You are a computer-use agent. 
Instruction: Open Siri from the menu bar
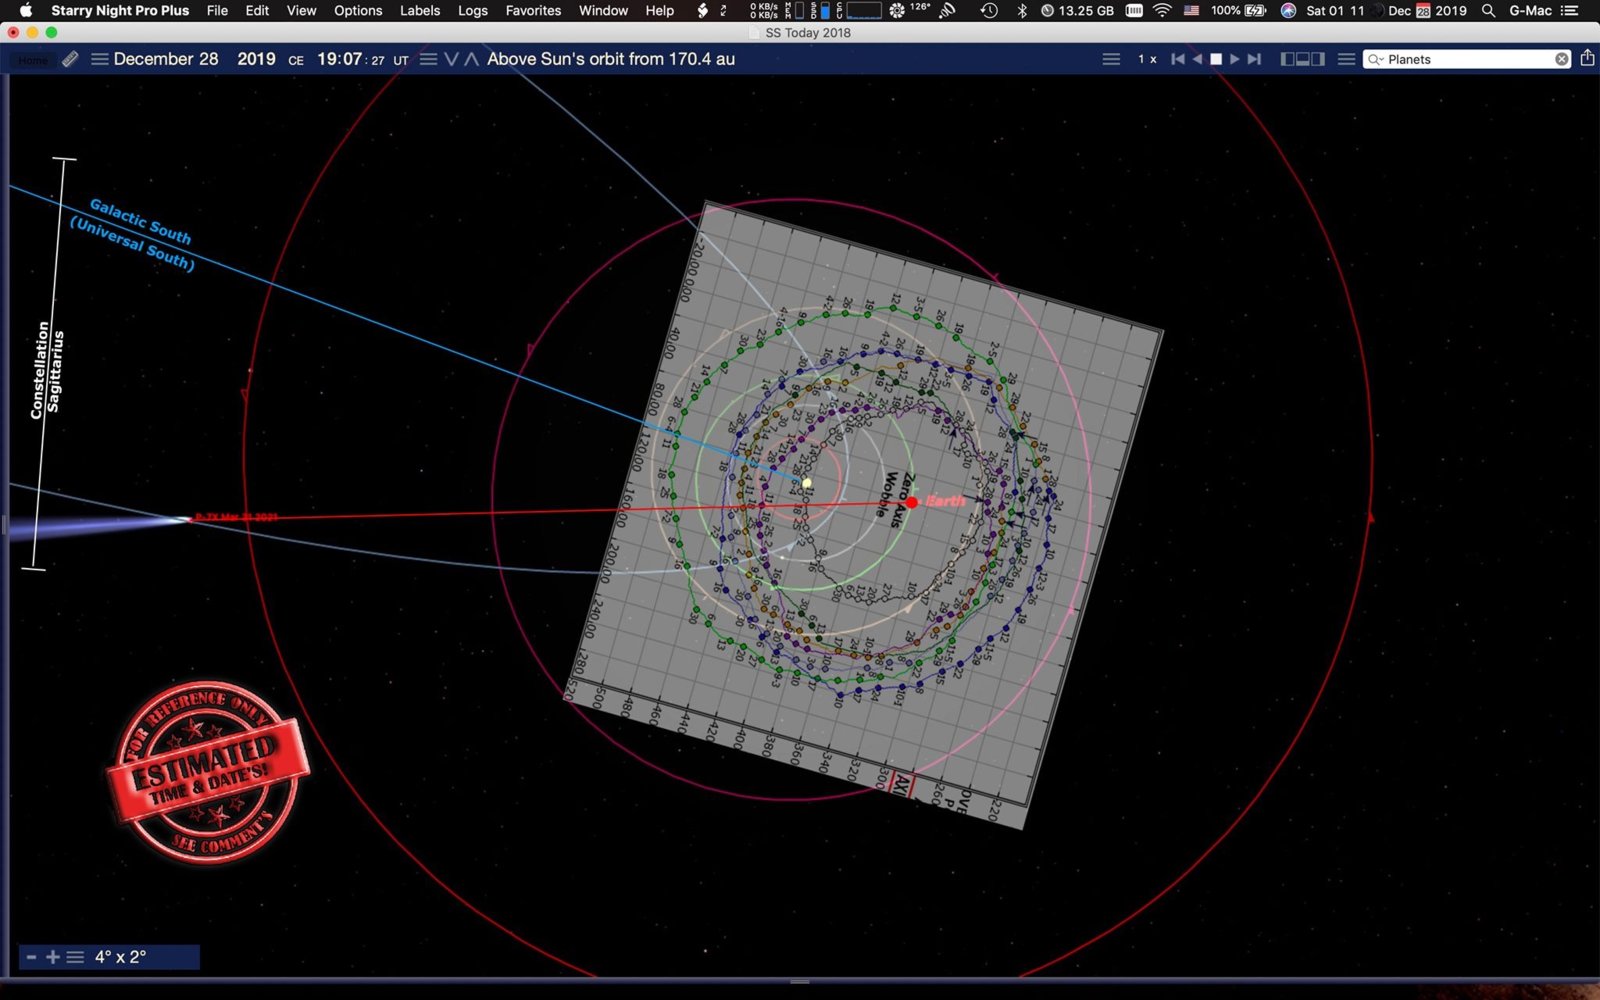1288,10
